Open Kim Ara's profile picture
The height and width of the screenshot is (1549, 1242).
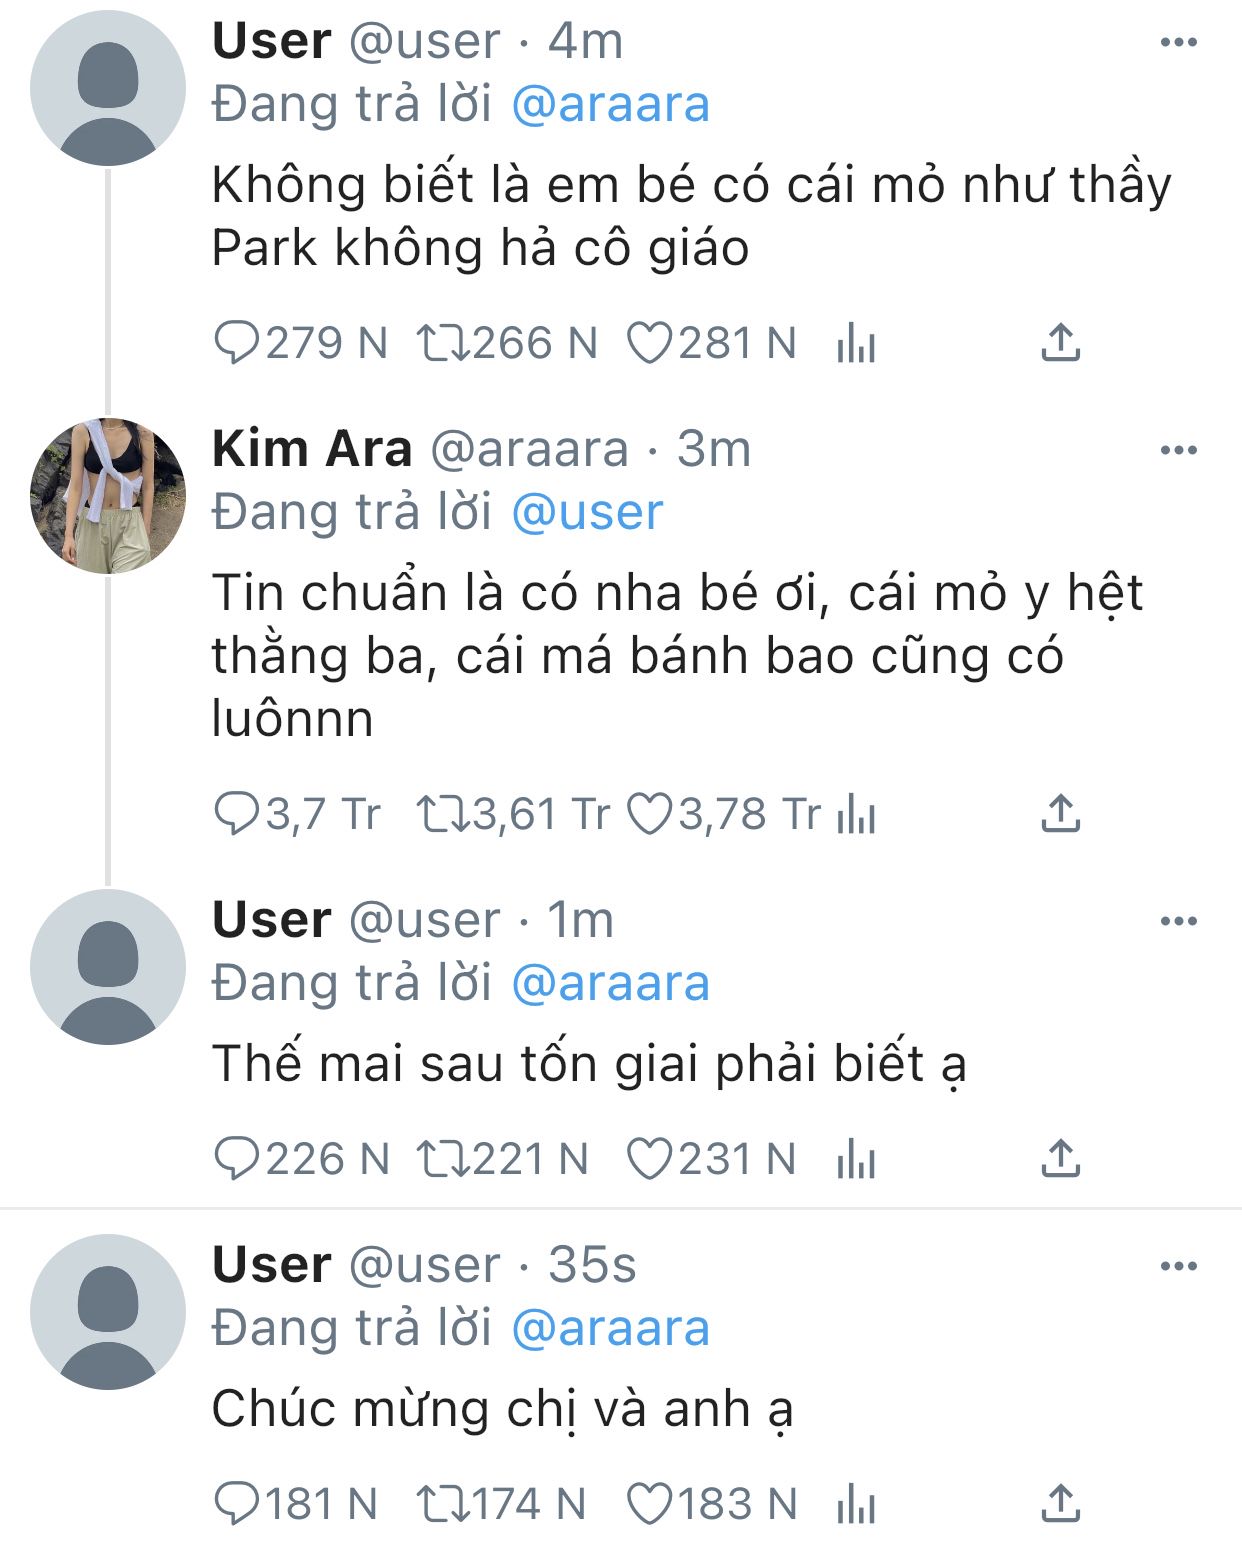[x=108, y=496]
